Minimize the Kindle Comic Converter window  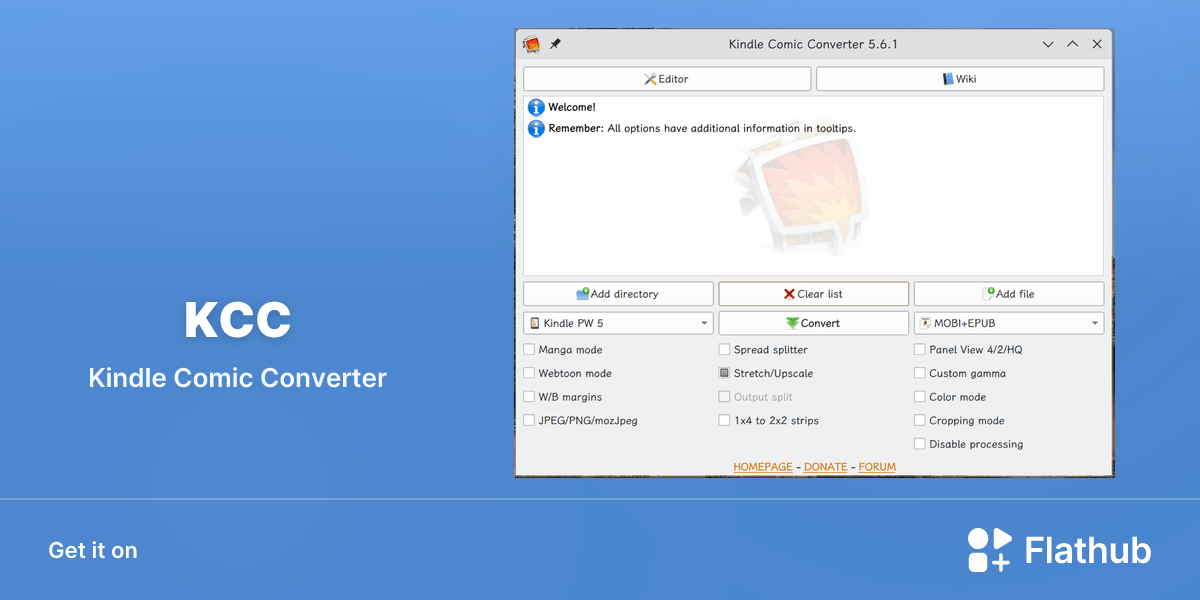1048,44
